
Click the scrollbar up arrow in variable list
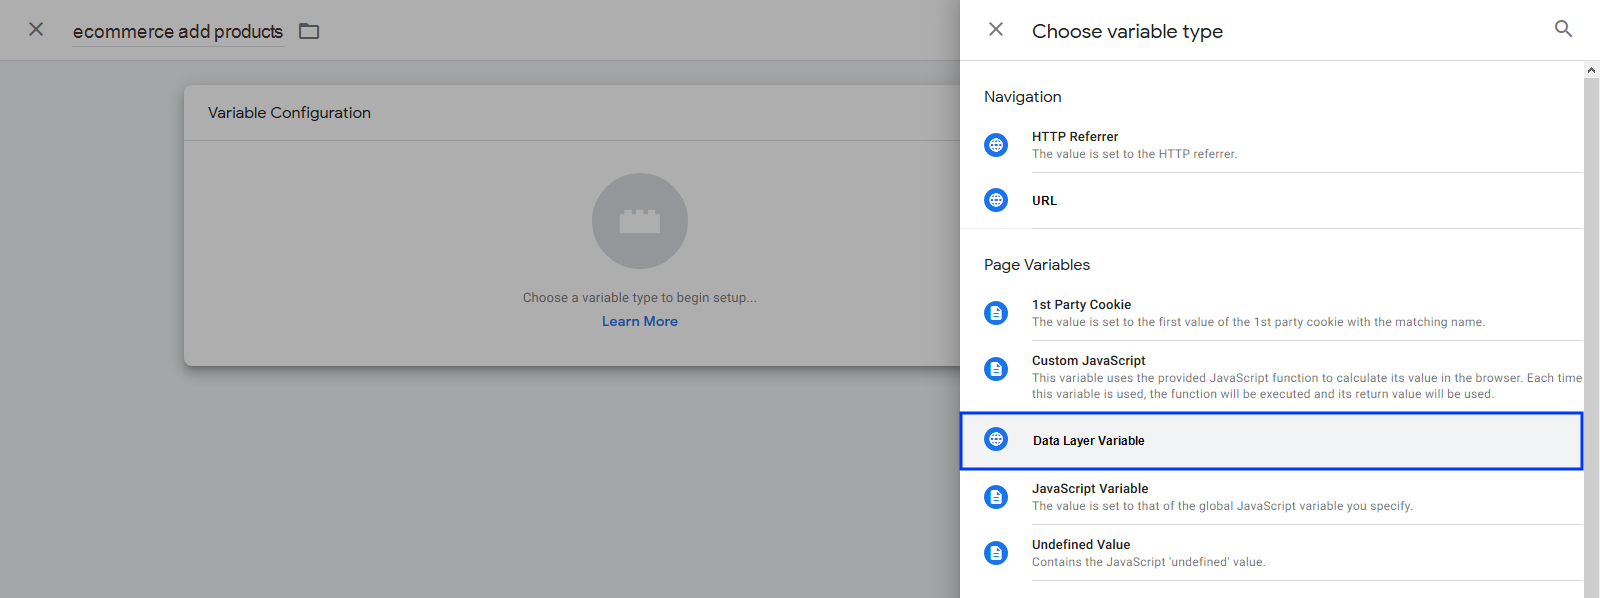coord(1591,70)
